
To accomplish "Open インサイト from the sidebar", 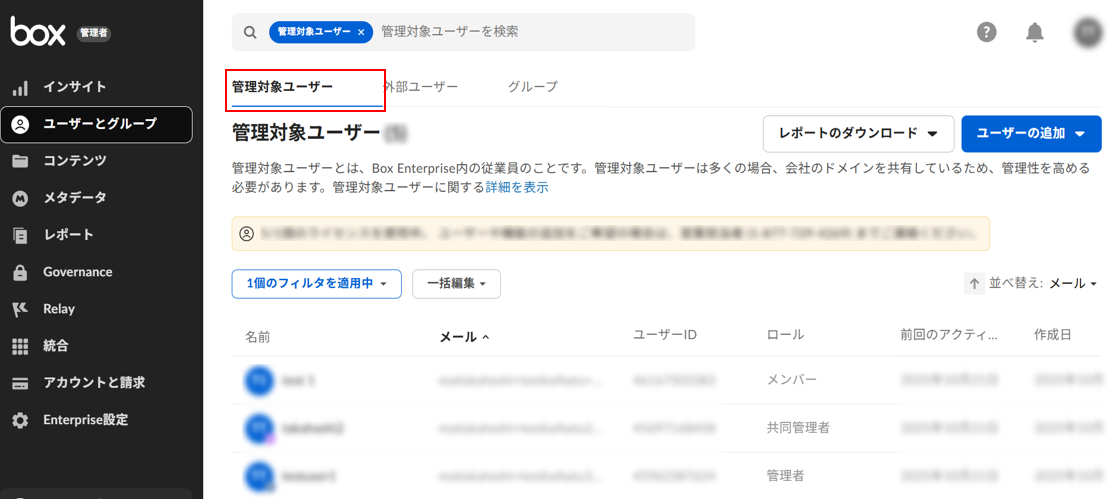I will tap(74, 87).
